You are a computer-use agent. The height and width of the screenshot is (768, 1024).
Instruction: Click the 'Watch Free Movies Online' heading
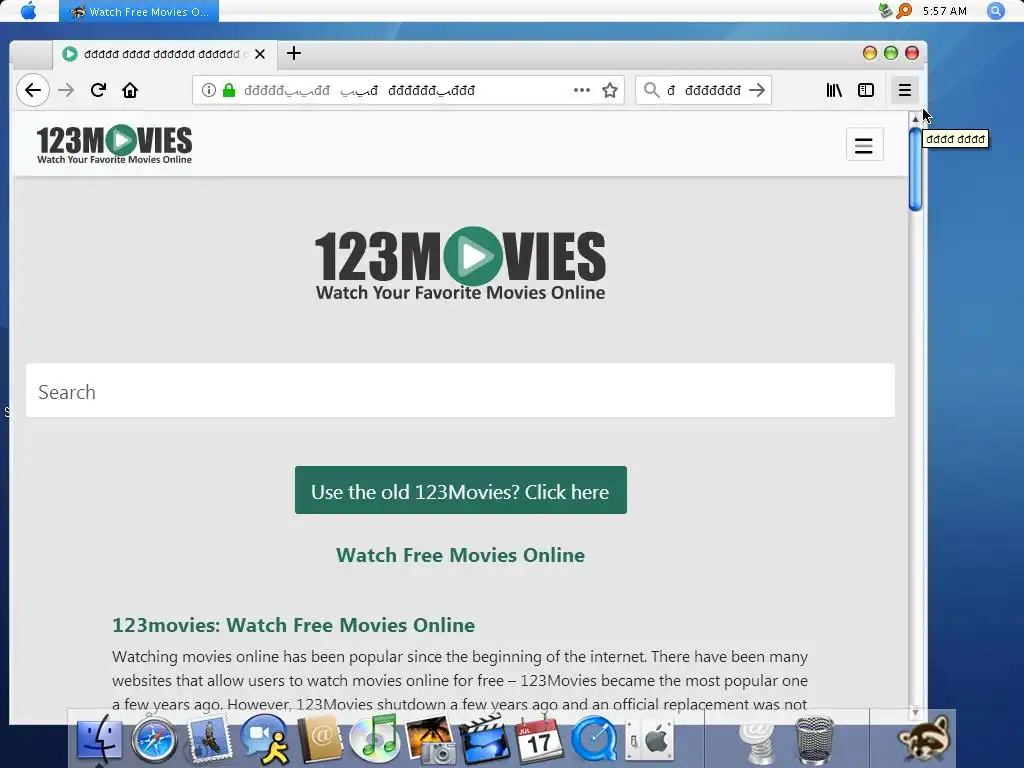[460, 555]
